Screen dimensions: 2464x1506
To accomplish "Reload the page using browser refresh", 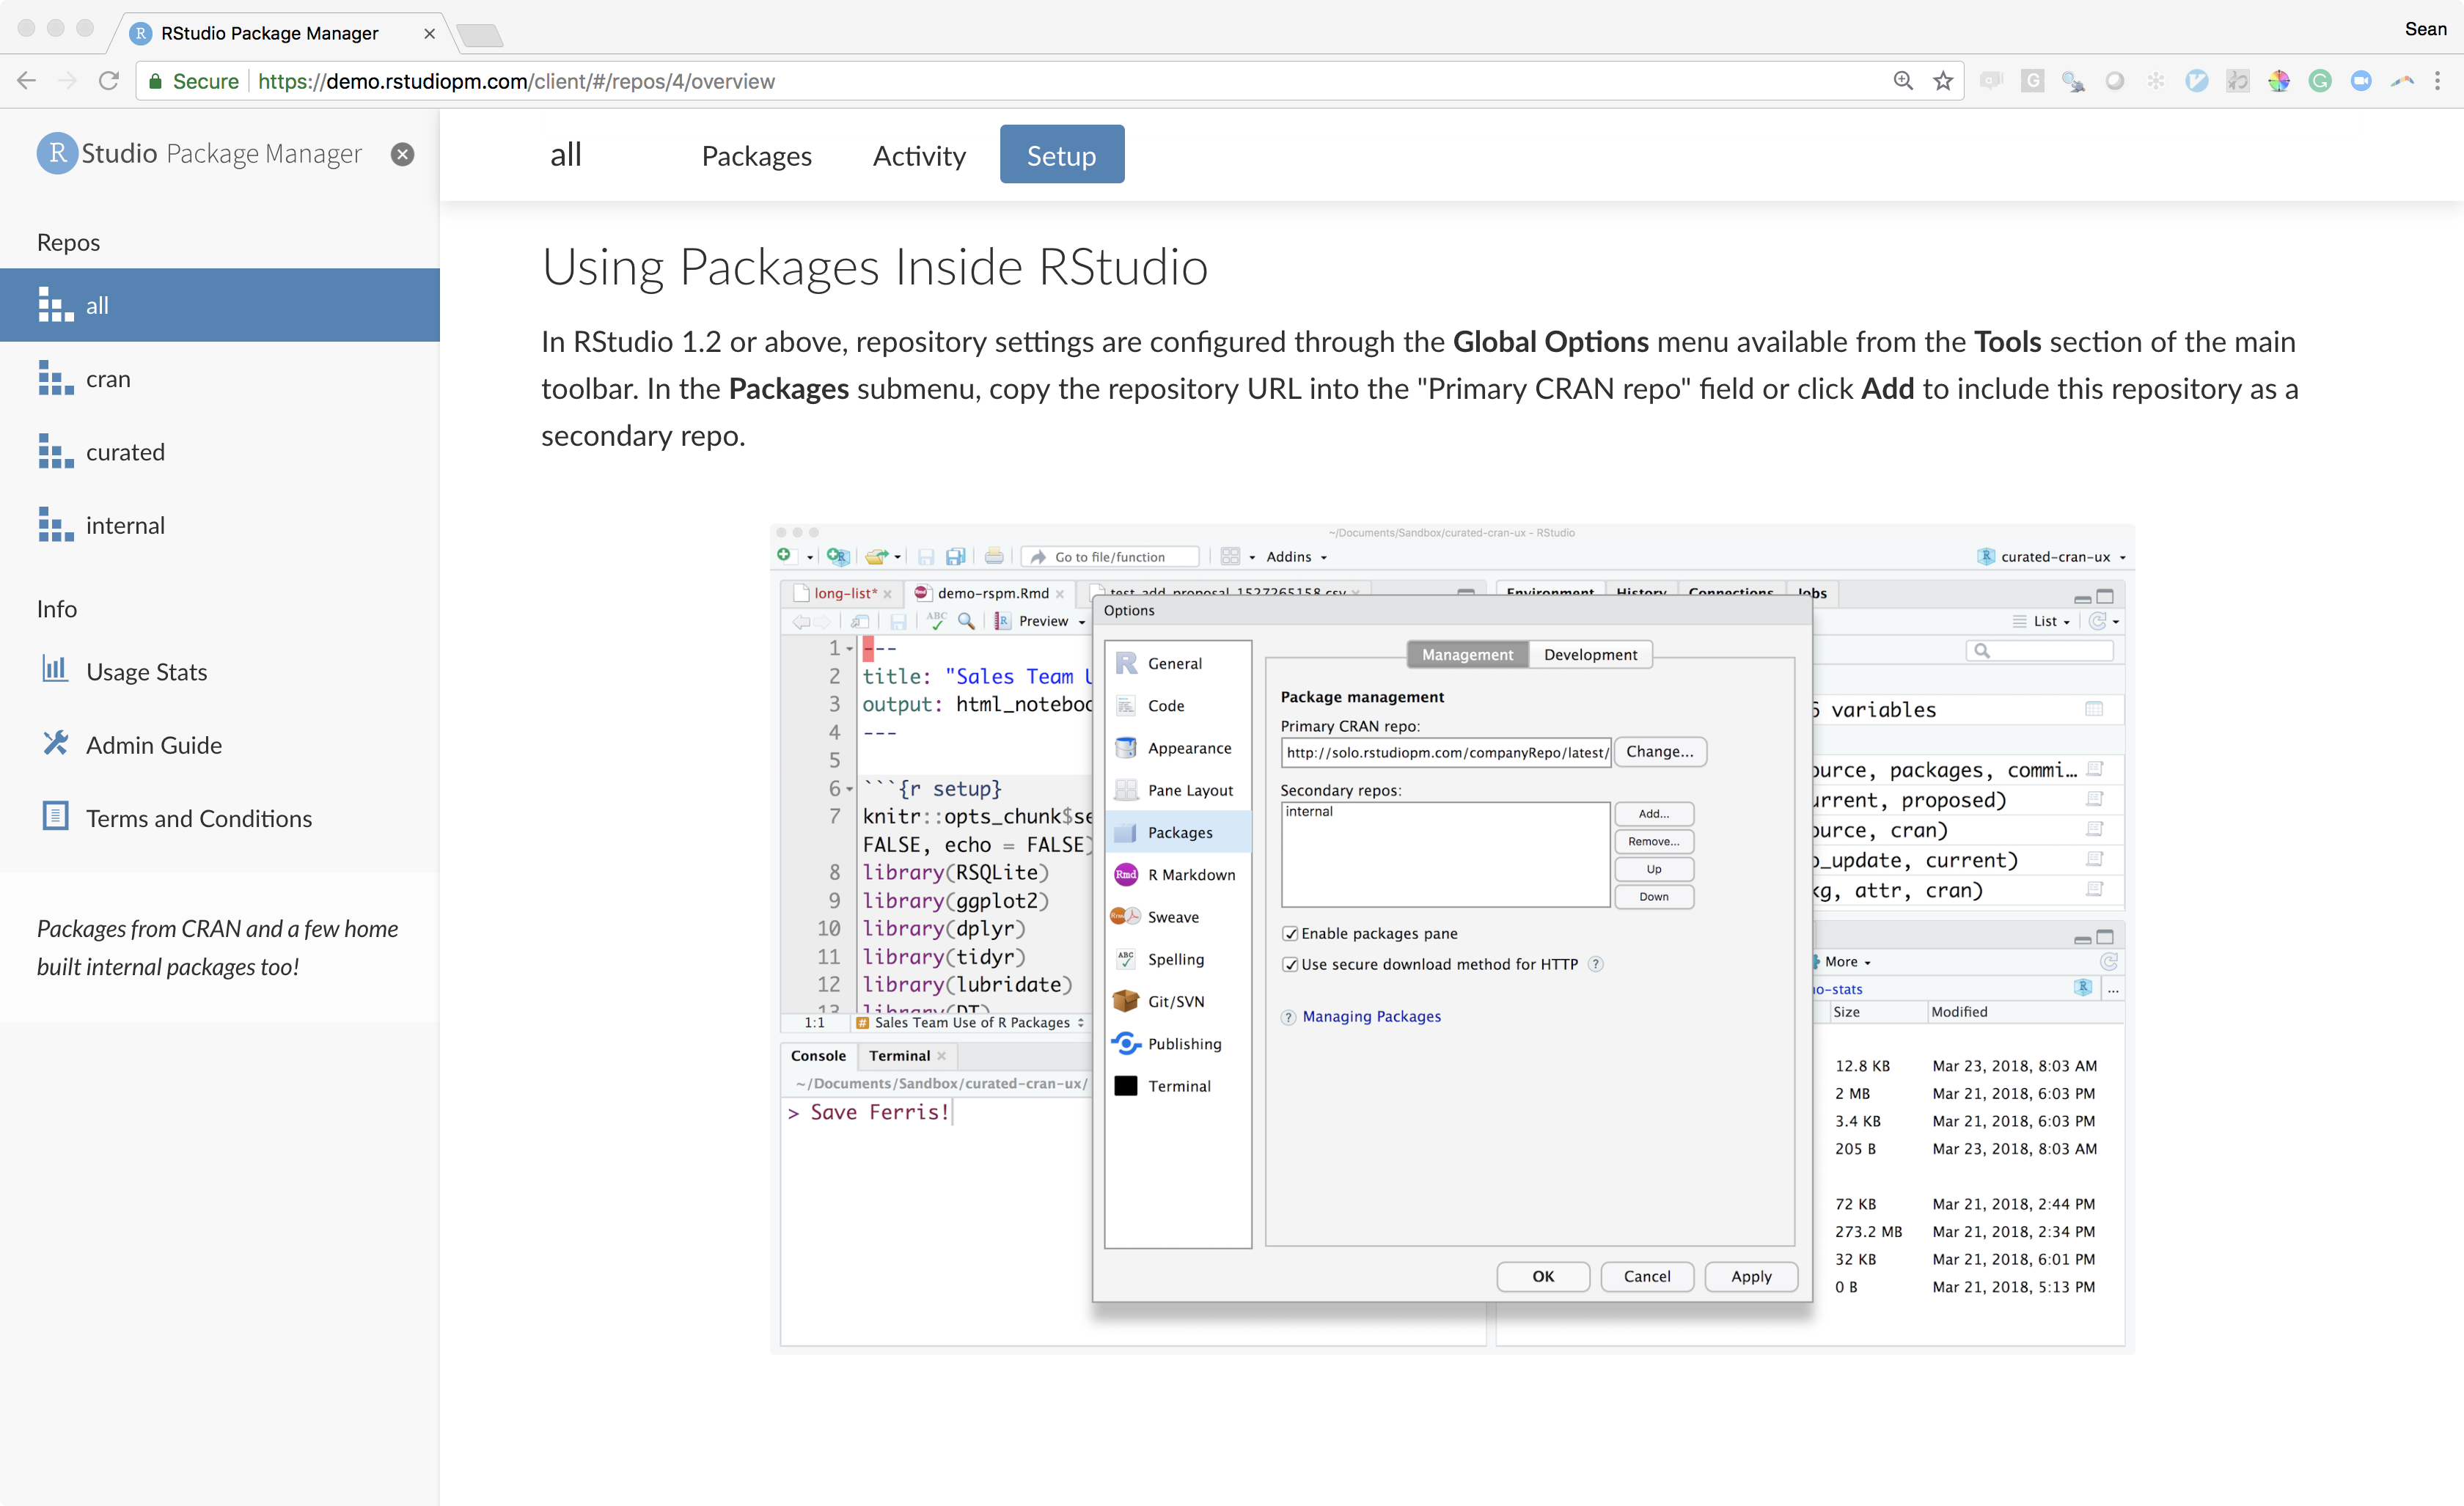I will click(109, 81).
